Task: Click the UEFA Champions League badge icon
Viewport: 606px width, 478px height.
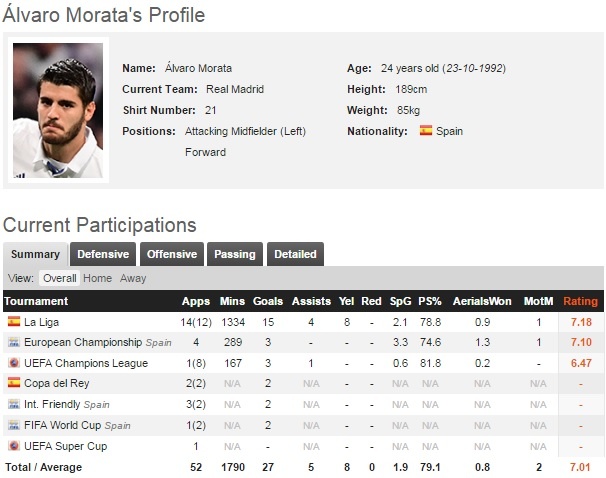Action: 13,363
